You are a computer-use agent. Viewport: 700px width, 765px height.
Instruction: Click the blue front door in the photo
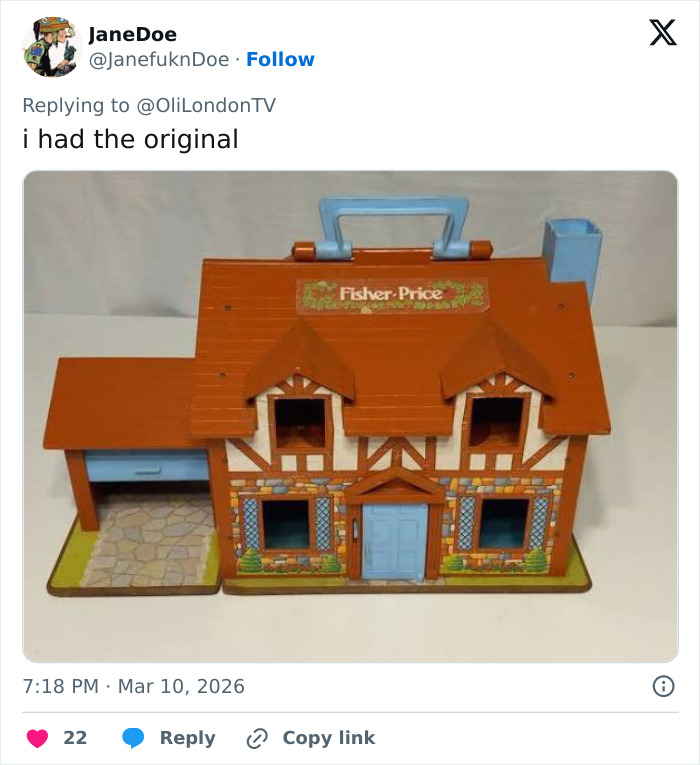[x=394, y=540]
